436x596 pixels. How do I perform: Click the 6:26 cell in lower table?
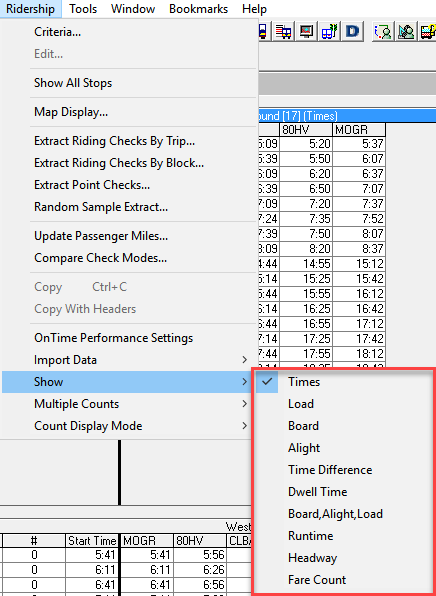click(x=200, y=570)
